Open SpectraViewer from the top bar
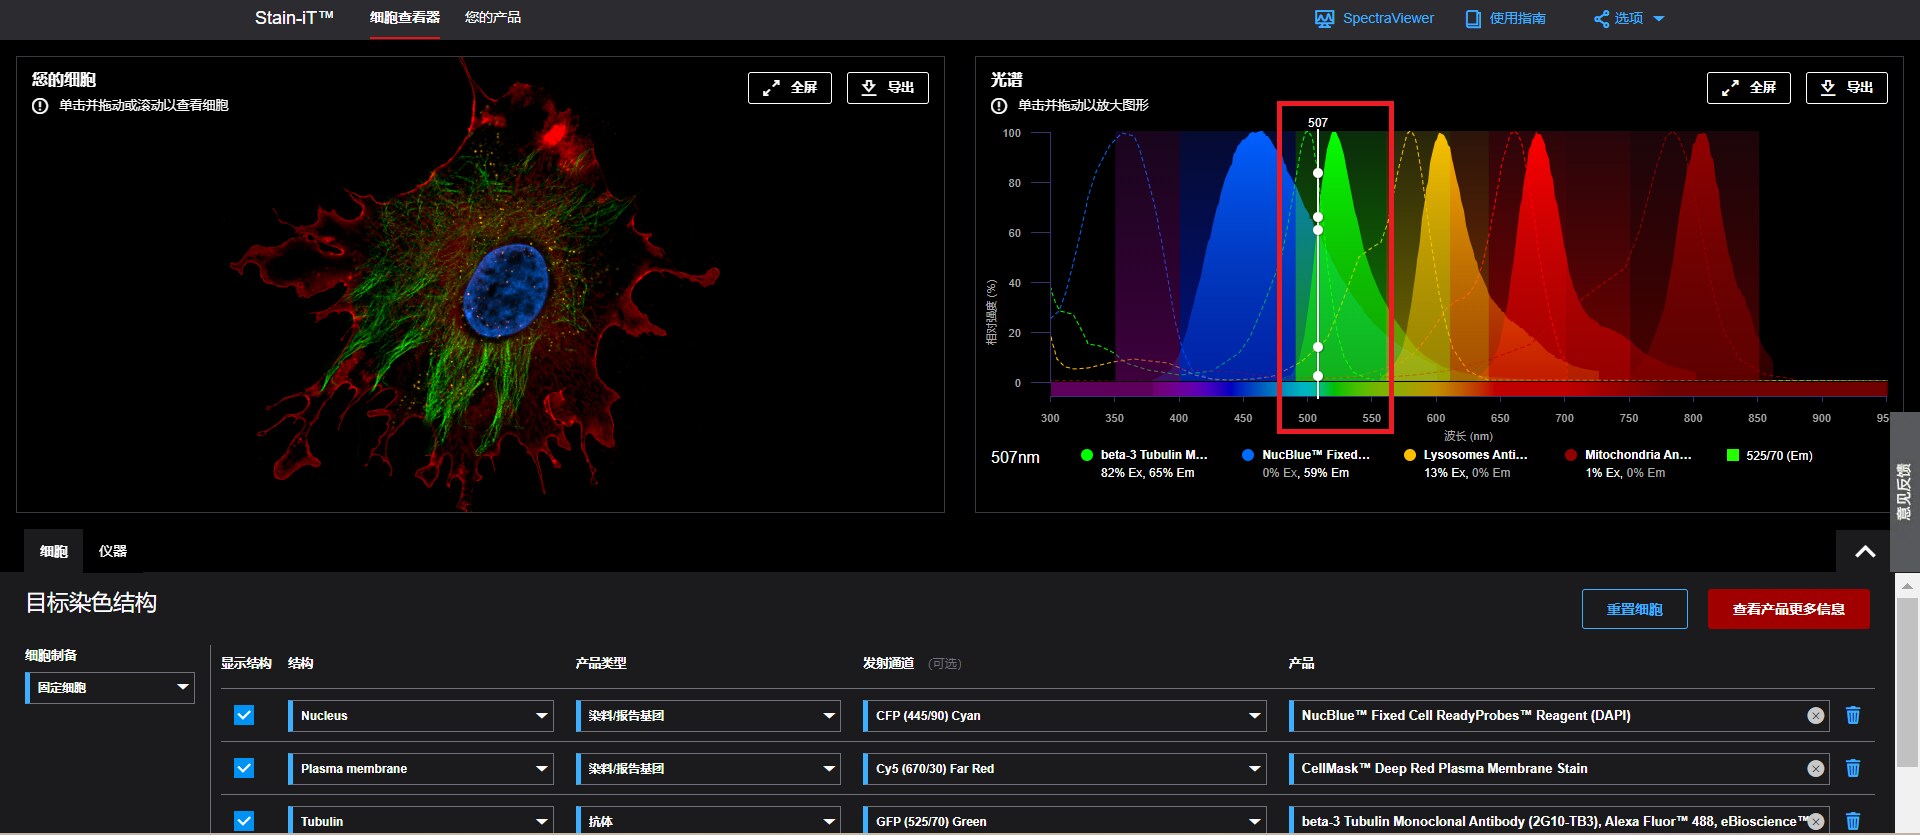Image resolution: width=1920 pixels, height=835 pixels. point(1374,18)
